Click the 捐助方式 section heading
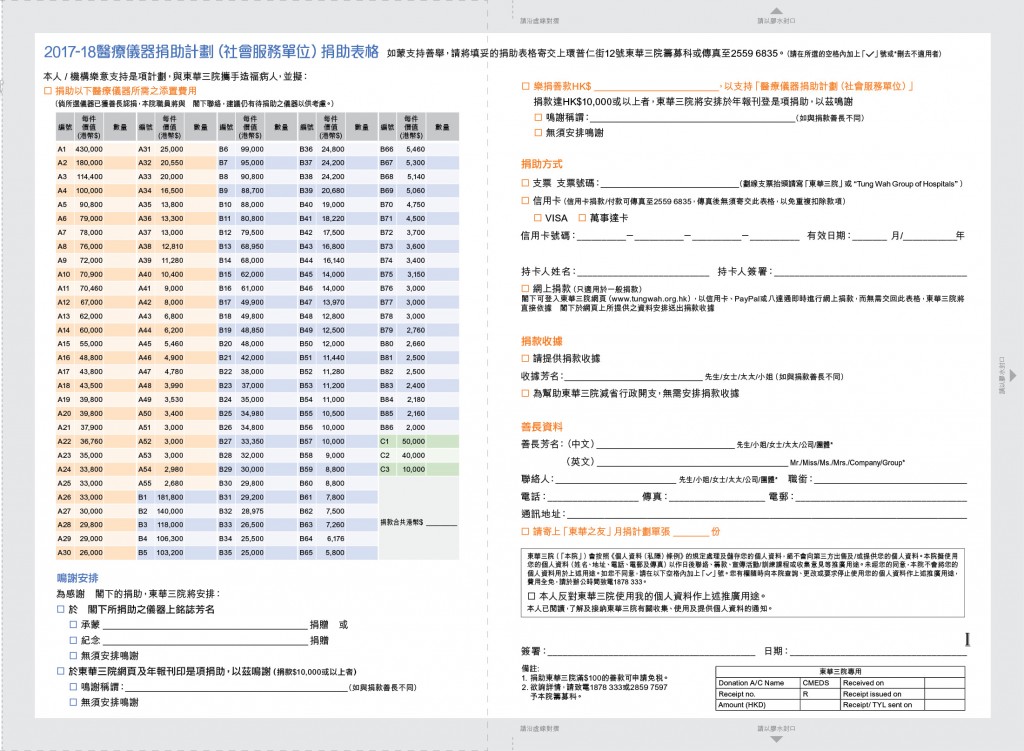This screenshot has width=1024, height=751. [541, 164]
